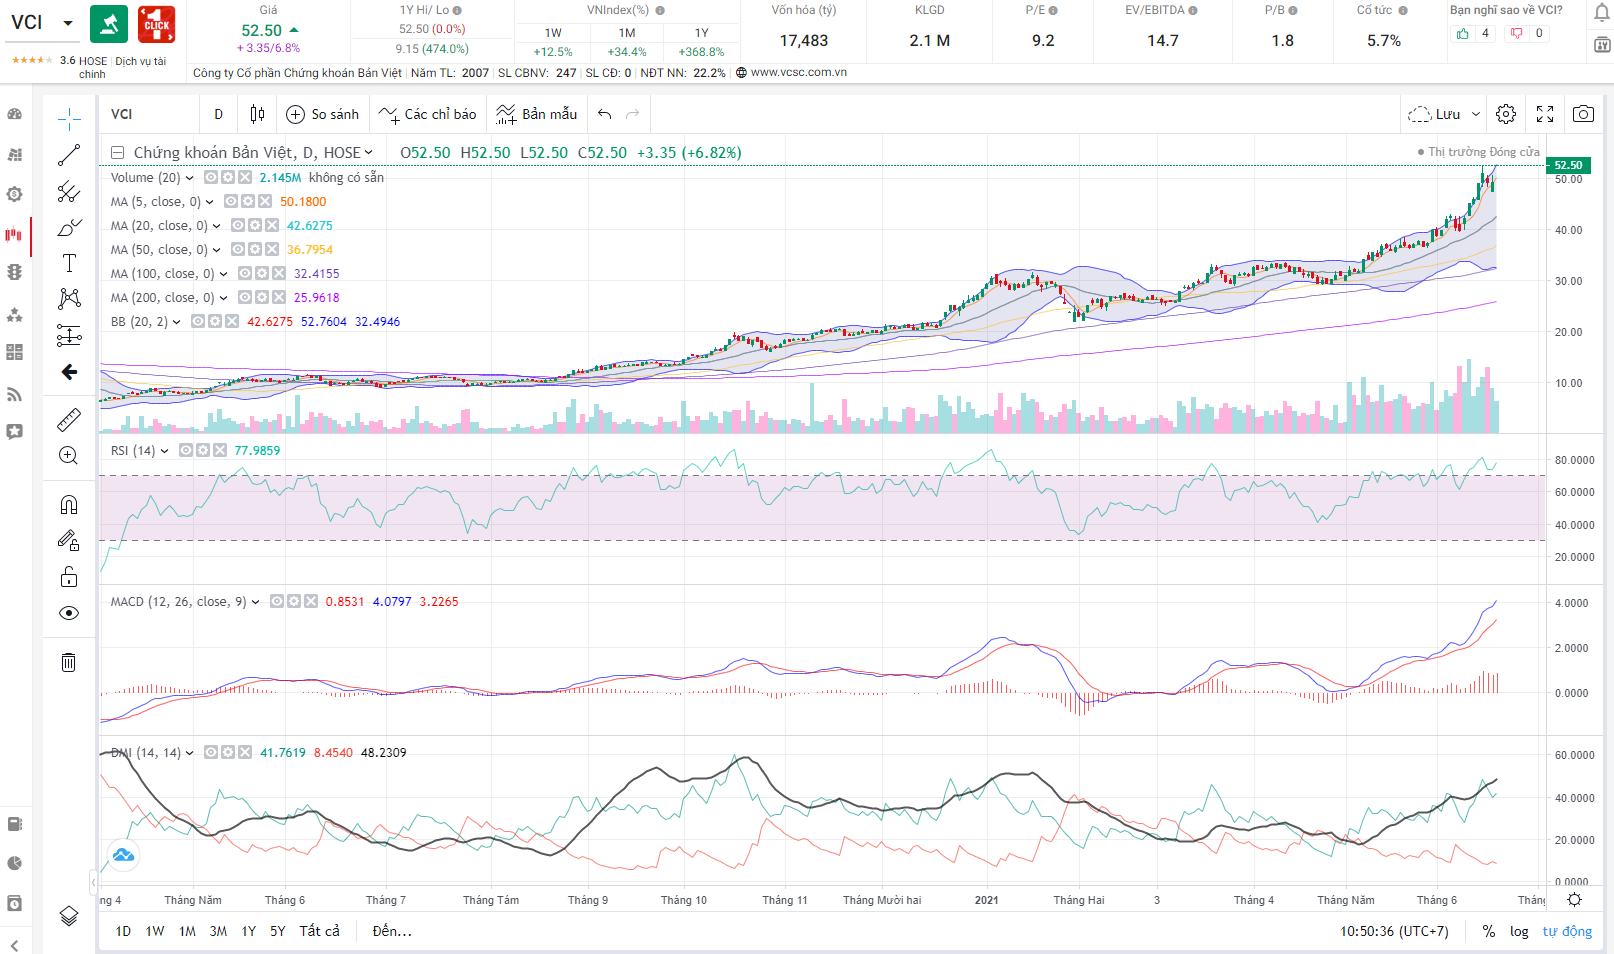Redo the chart action

coord(632,114)
